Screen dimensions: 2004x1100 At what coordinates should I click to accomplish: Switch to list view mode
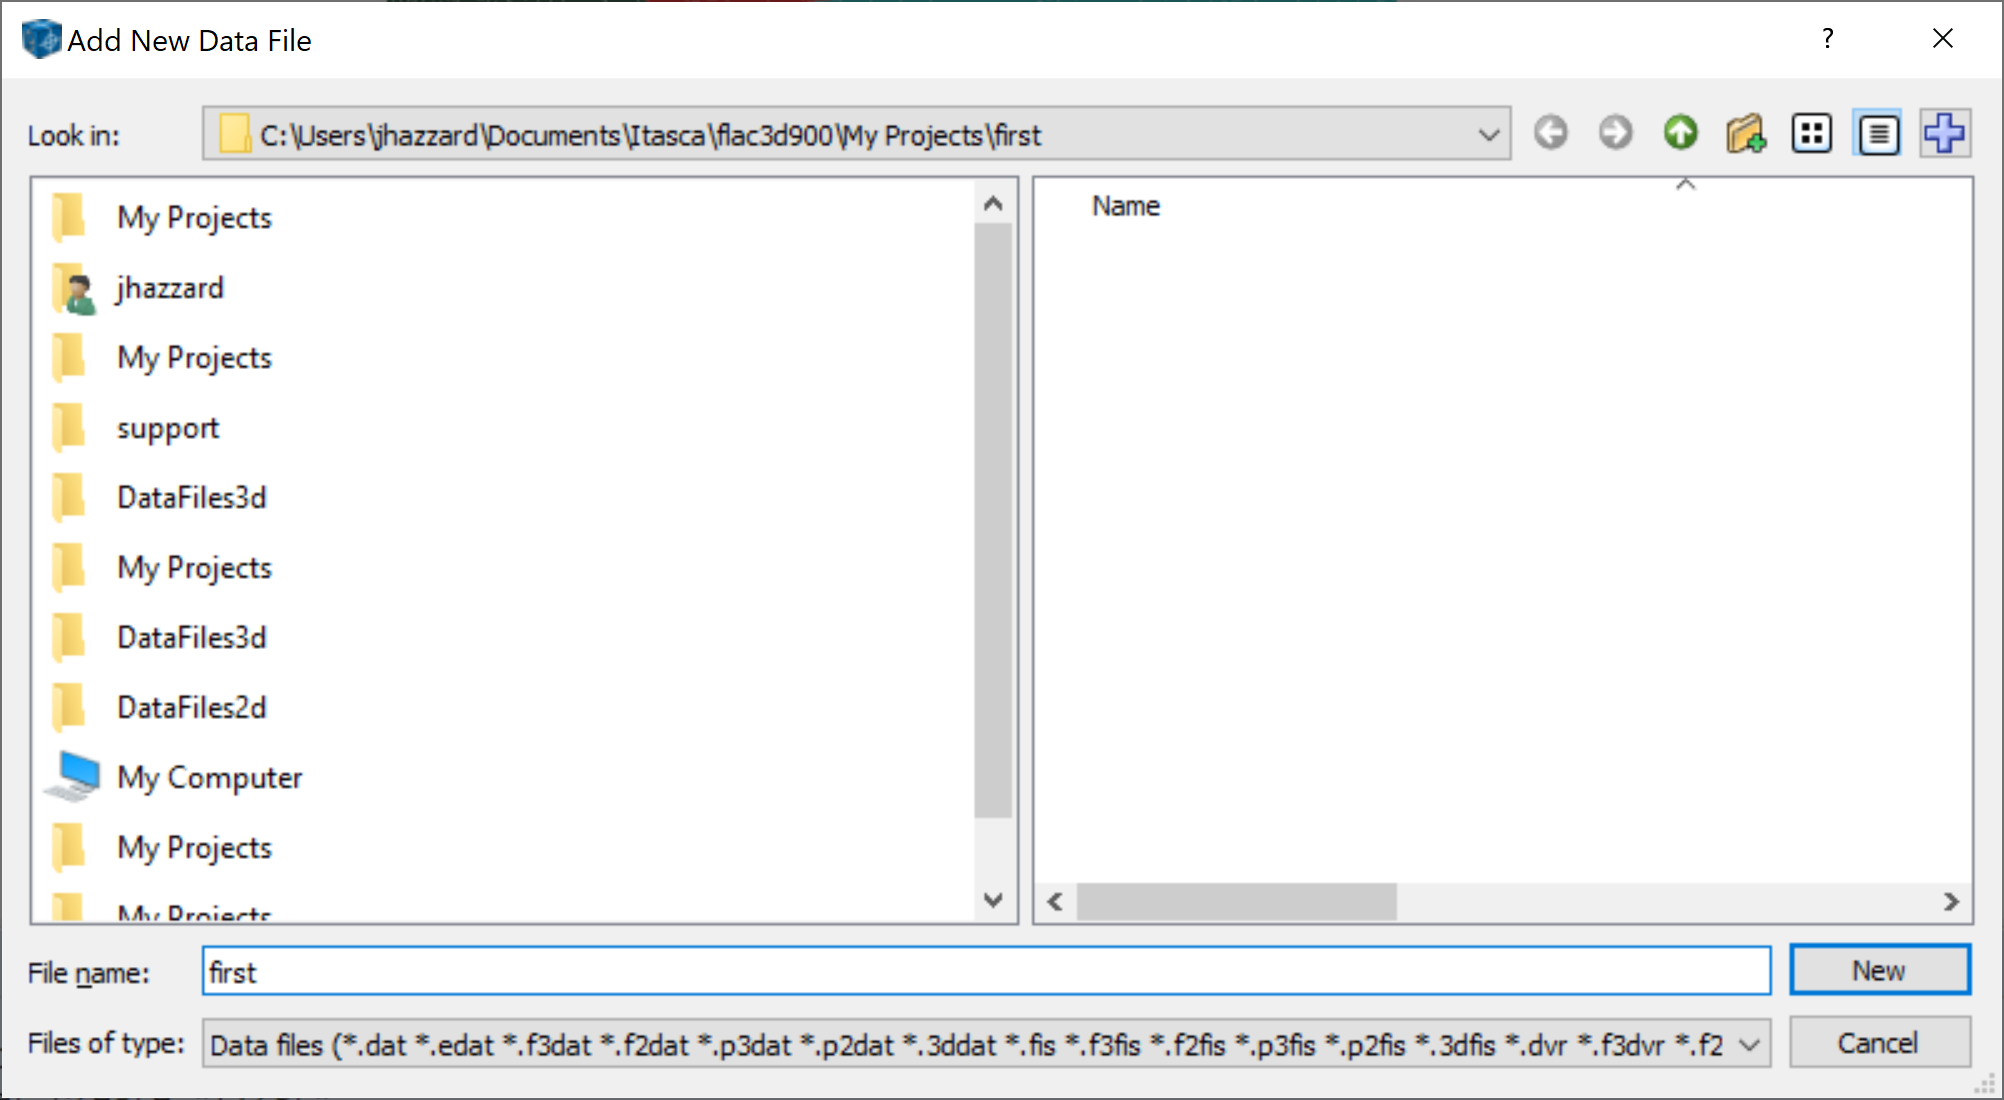point(1812,133)
